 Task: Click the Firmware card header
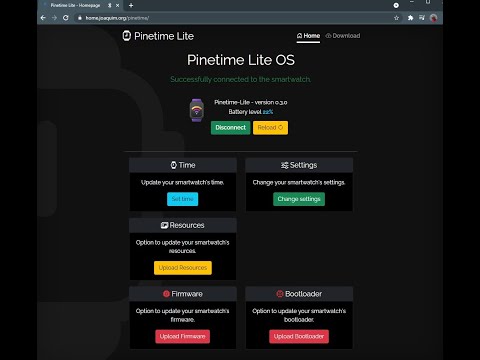pyautogui.click(x=183, y=294)
